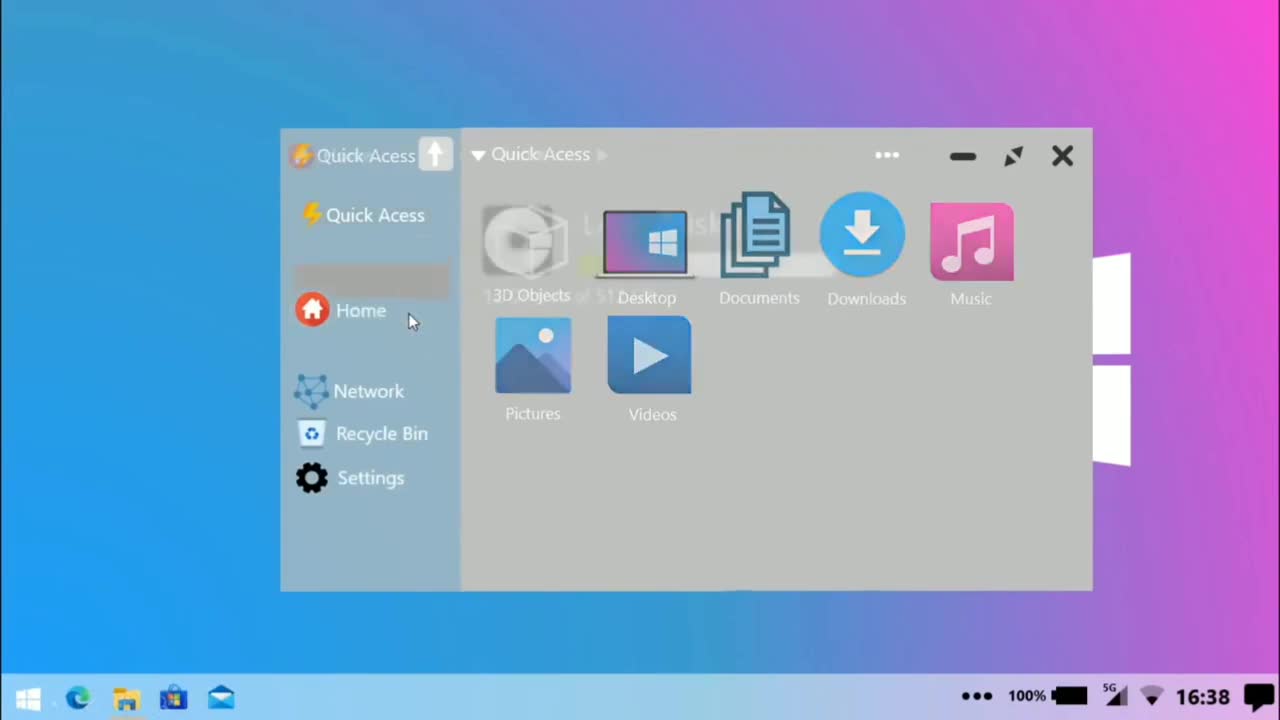1280x720 pixels.
Task: Open the Windows Start menu
Action: tap(28, 698)
